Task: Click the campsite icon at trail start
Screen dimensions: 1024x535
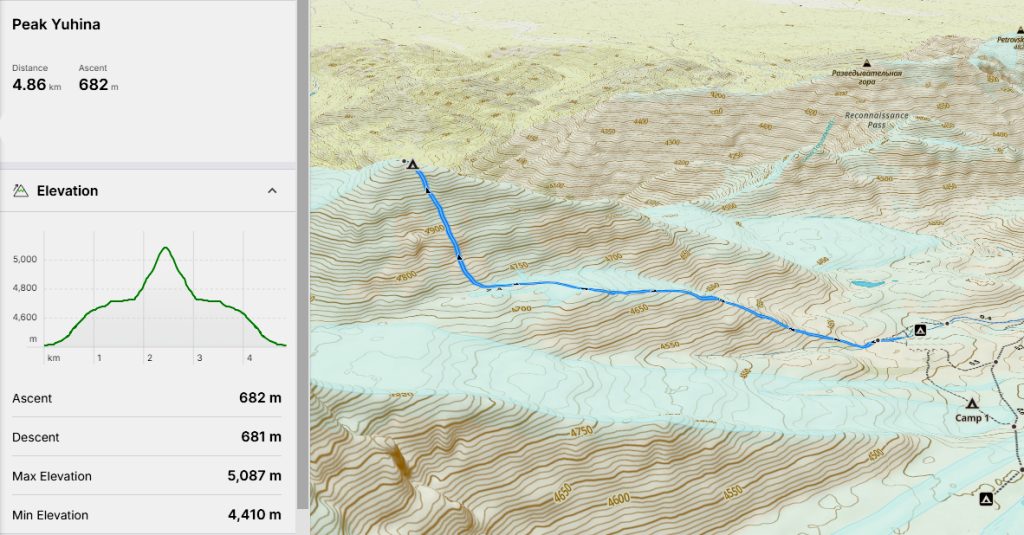Action: pos(920,330)
